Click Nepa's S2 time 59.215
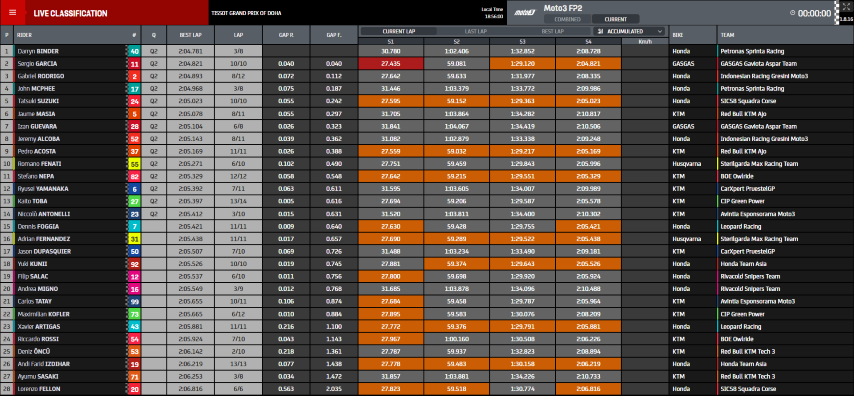Screen dimensions: 854x396 coord(456,176)
